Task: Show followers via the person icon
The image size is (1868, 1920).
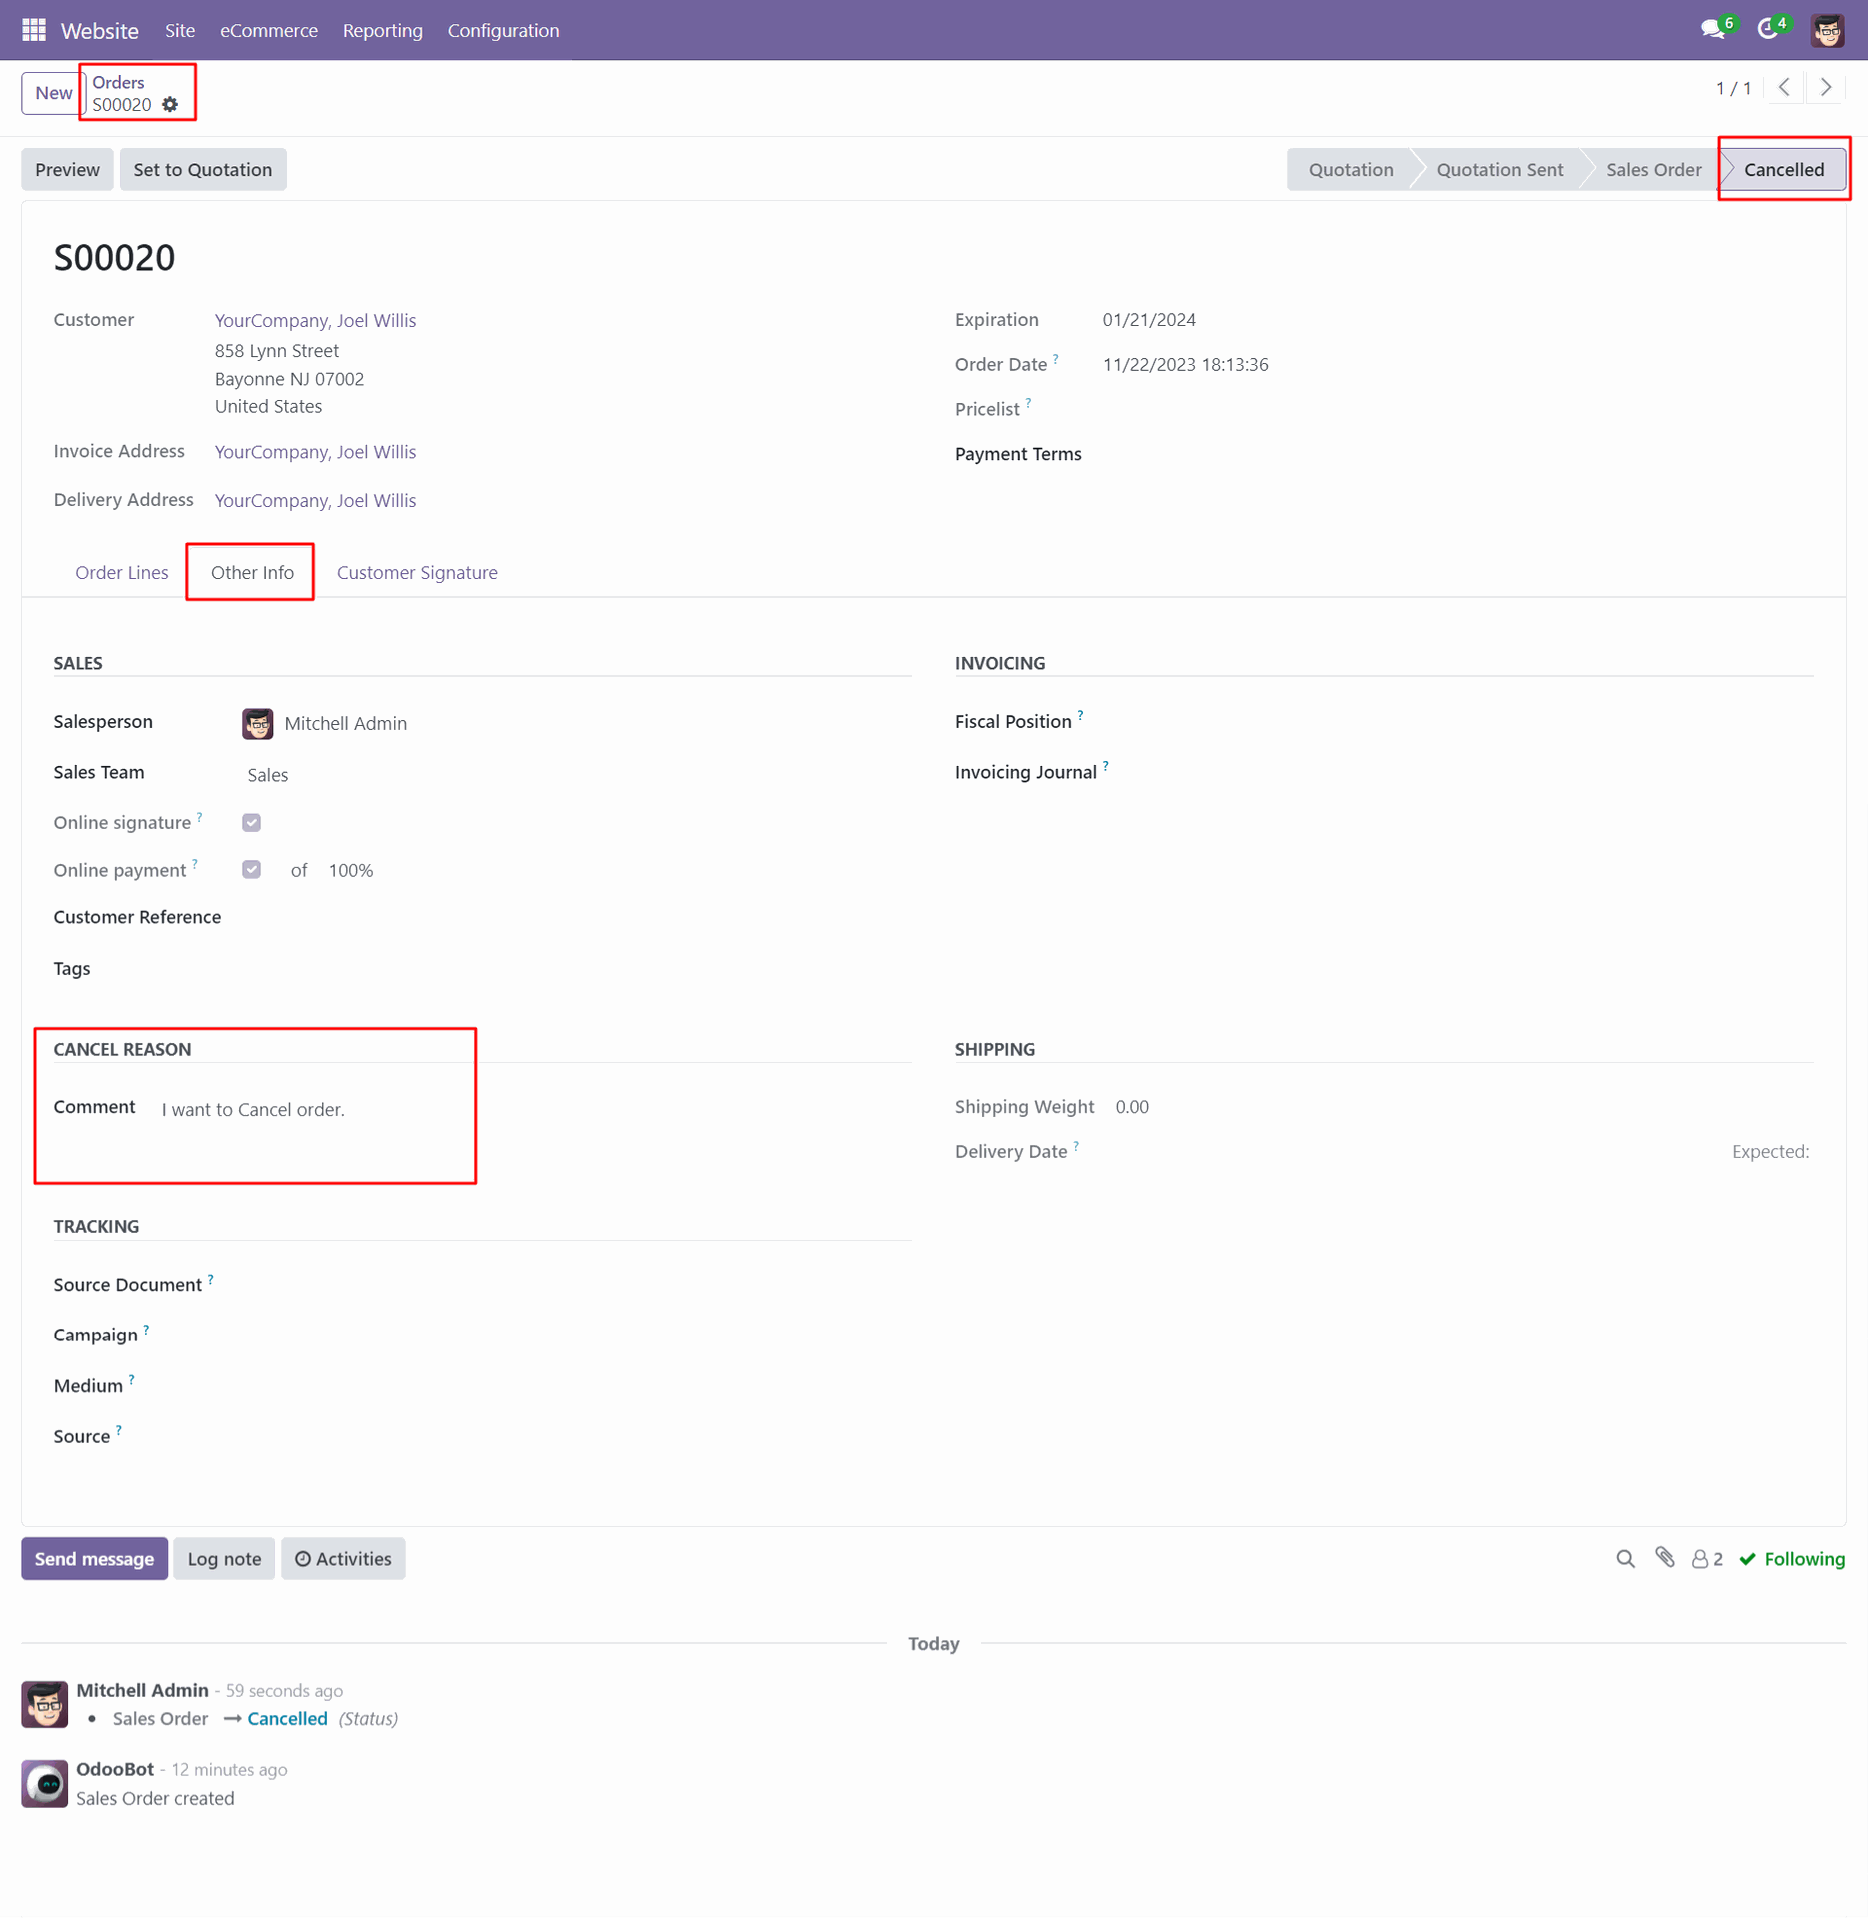Action: point(1706,1558)
